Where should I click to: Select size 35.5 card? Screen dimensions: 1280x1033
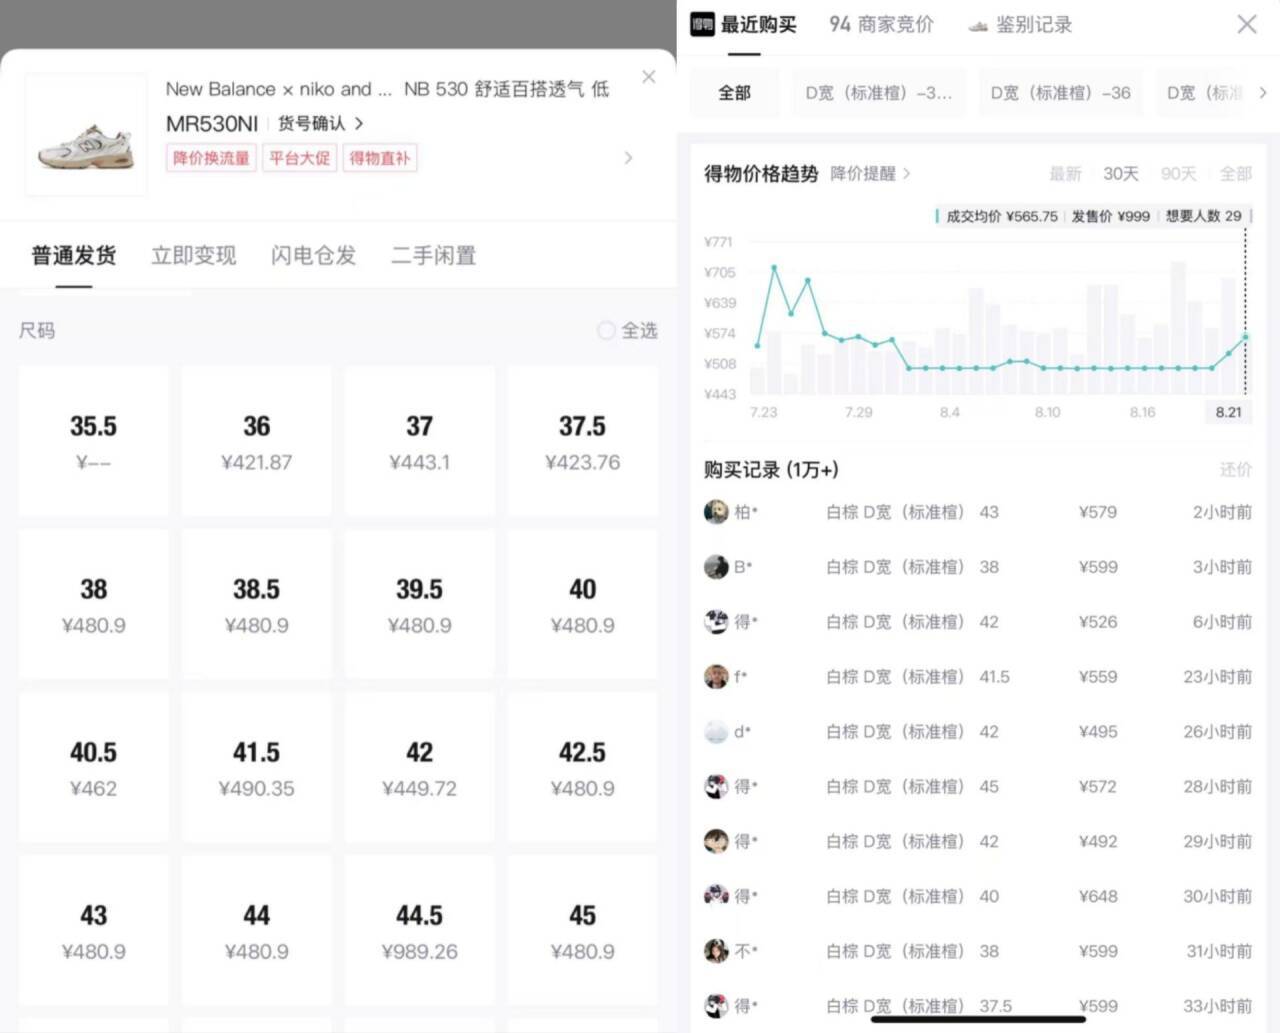pos(93,441)
